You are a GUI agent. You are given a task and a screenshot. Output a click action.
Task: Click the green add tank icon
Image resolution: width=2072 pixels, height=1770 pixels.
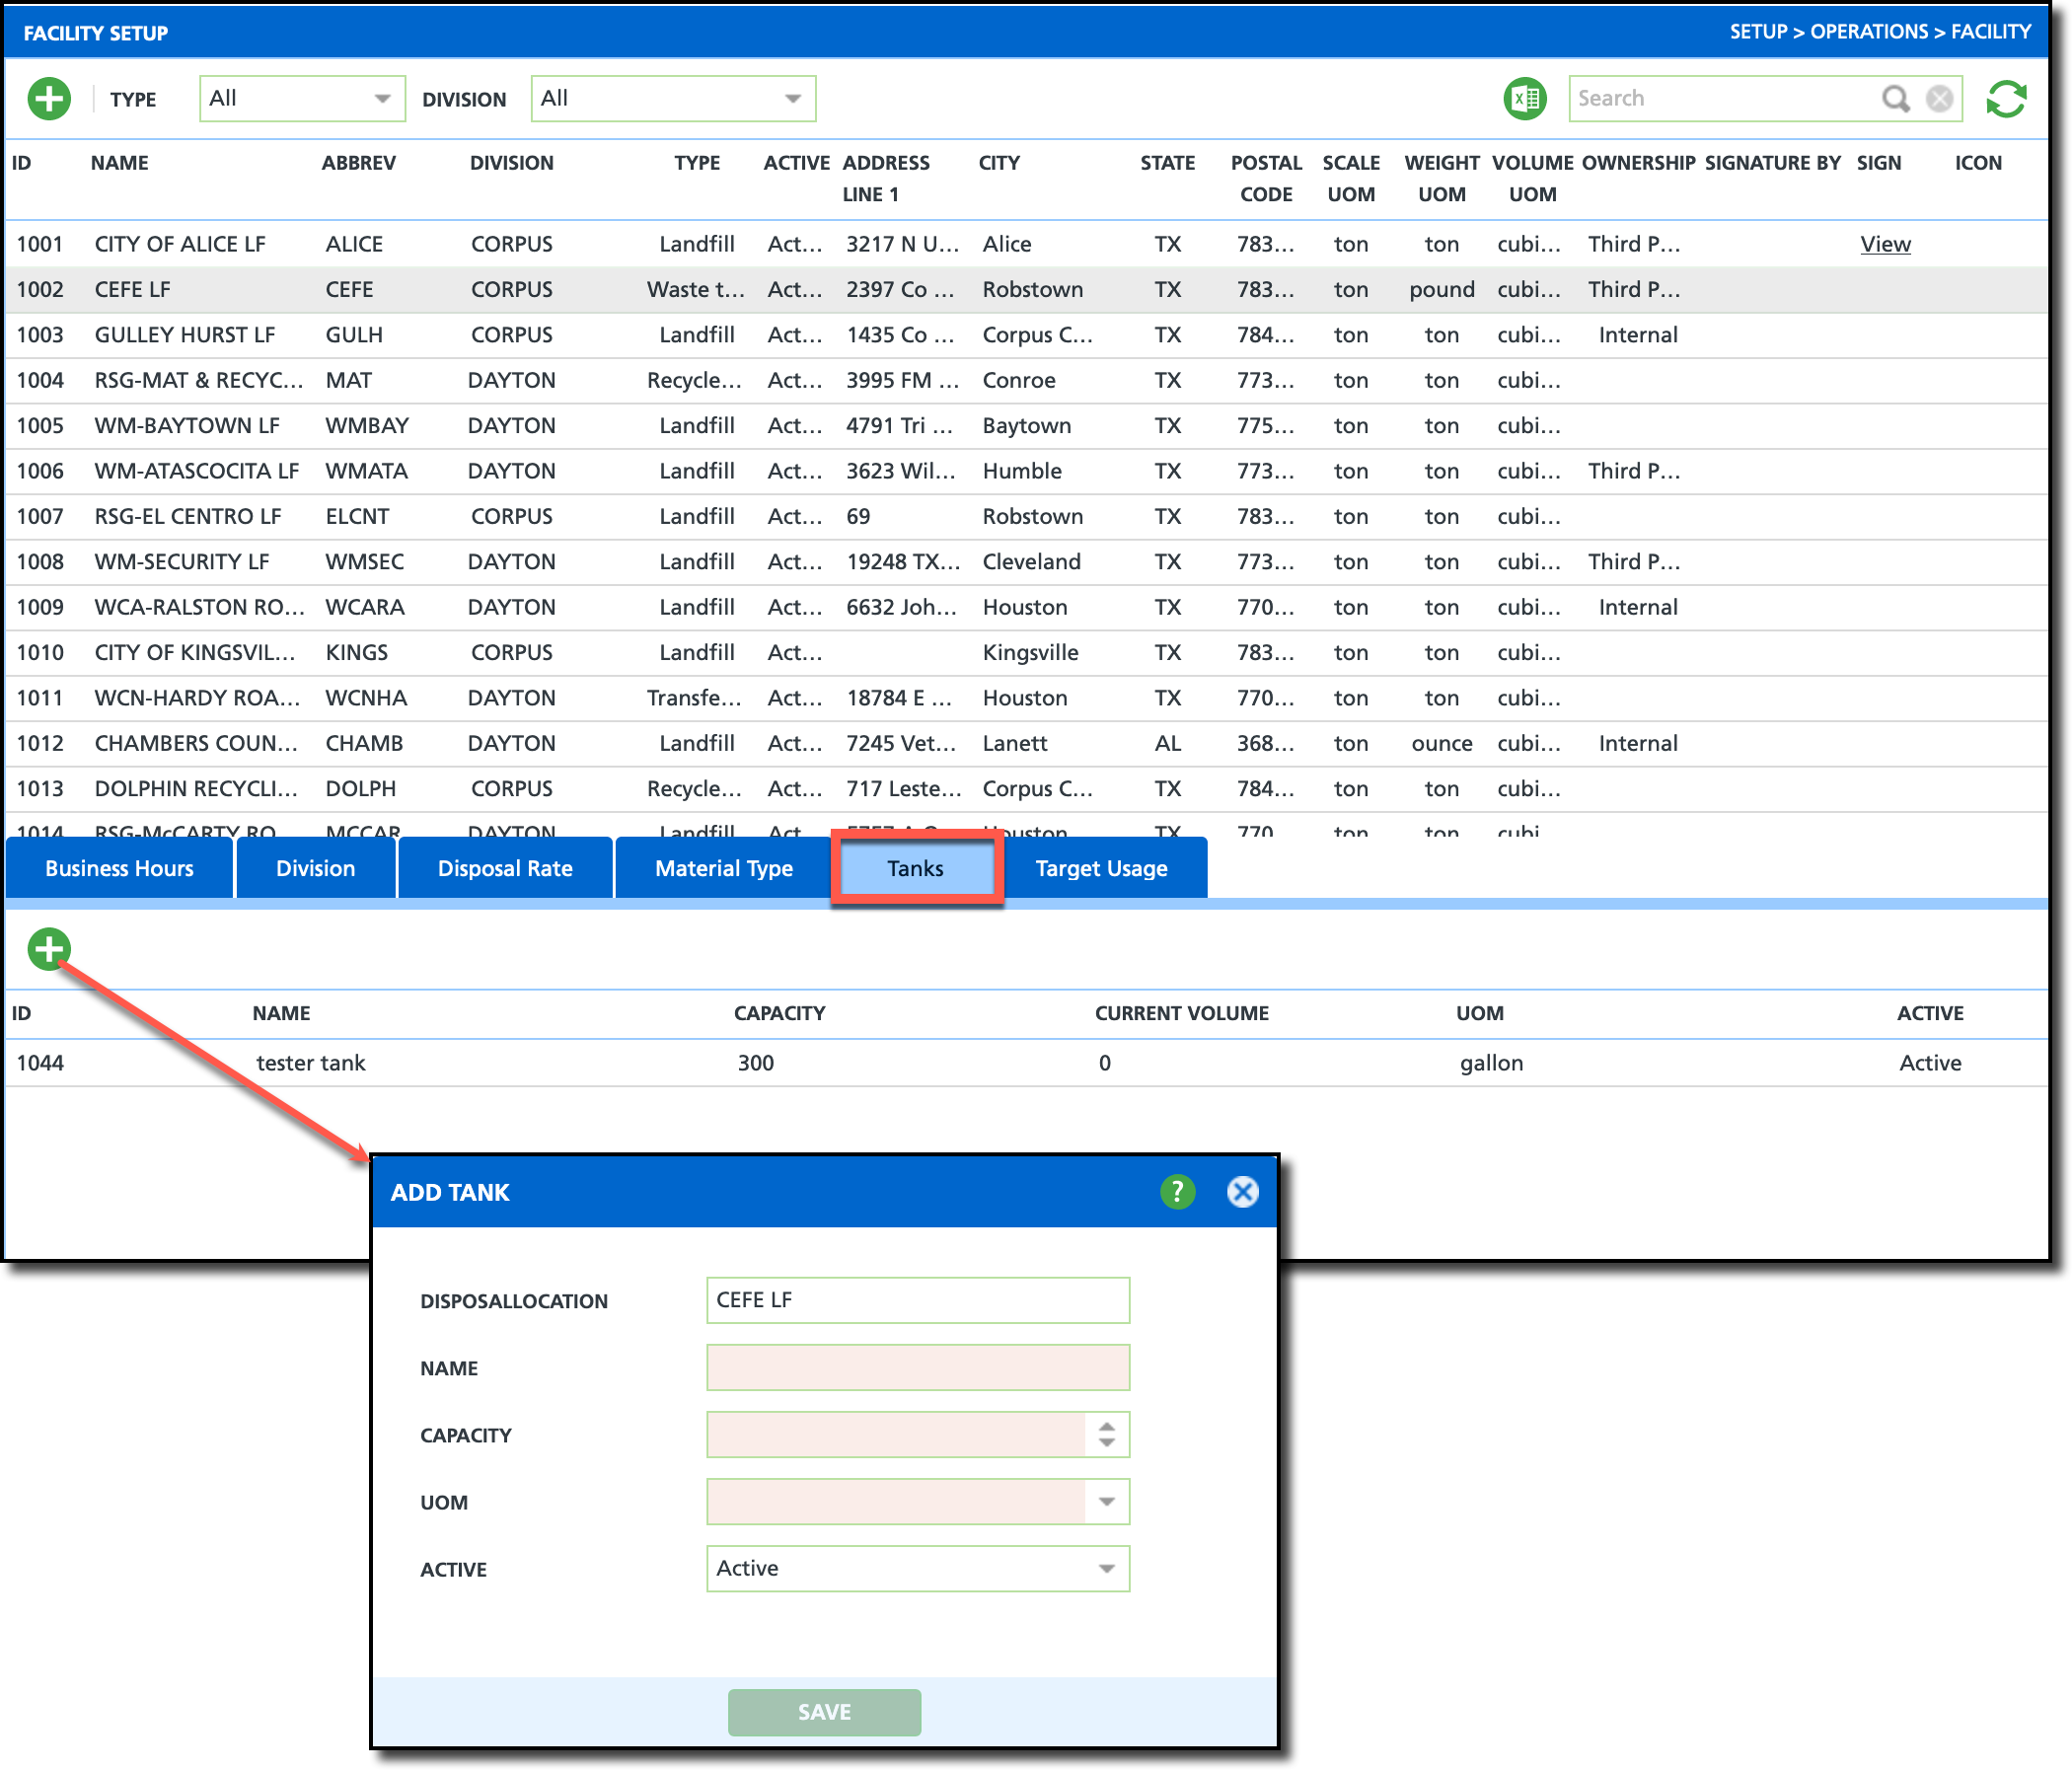[x=49, y=948]
